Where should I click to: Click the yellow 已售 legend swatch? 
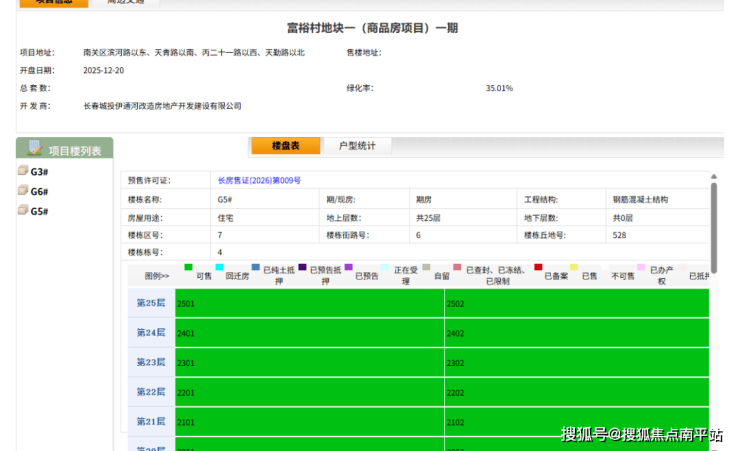pos(574,268)
